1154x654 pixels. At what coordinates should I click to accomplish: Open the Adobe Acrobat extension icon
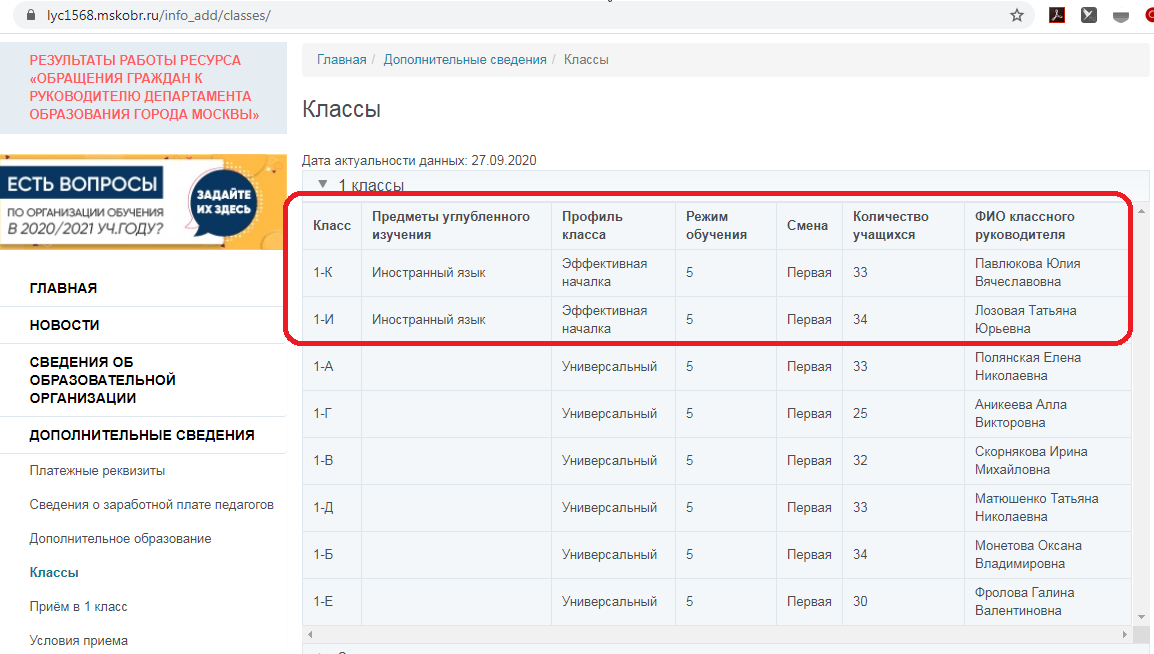coord(1055,15)
